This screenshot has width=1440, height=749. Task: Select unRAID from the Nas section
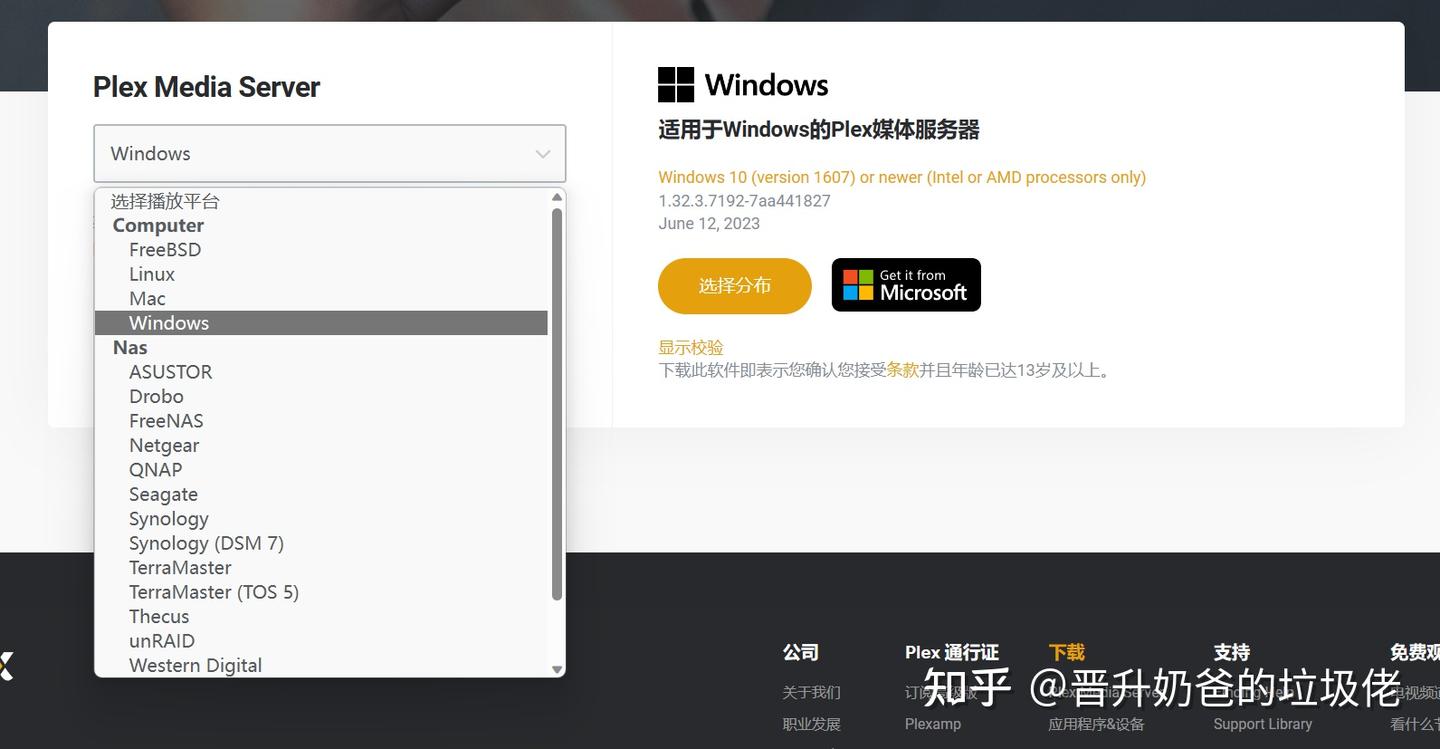(162, 640)
